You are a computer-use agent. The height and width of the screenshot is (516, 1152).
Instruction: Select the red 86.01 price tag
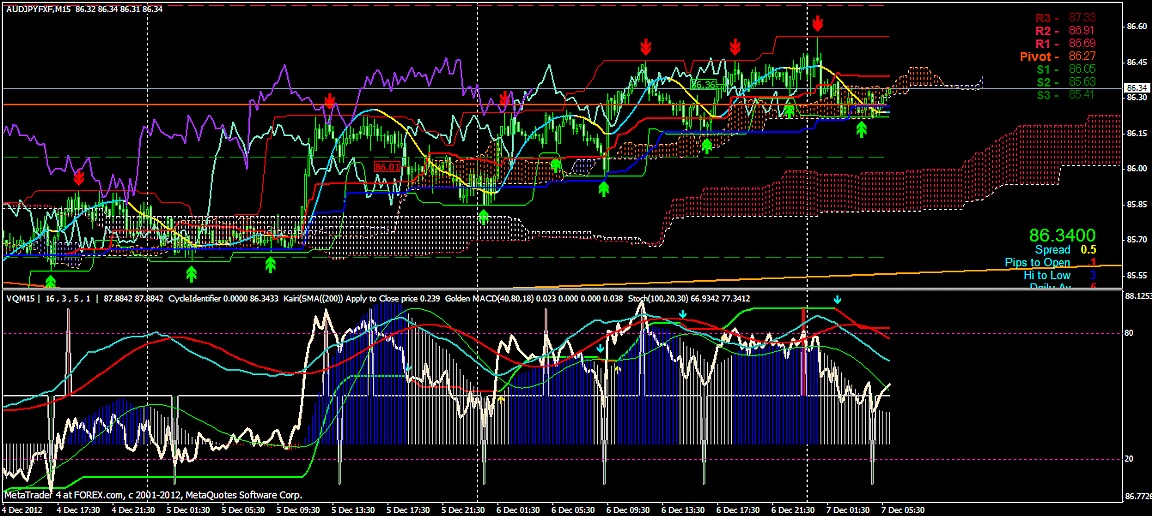(387, 166)
